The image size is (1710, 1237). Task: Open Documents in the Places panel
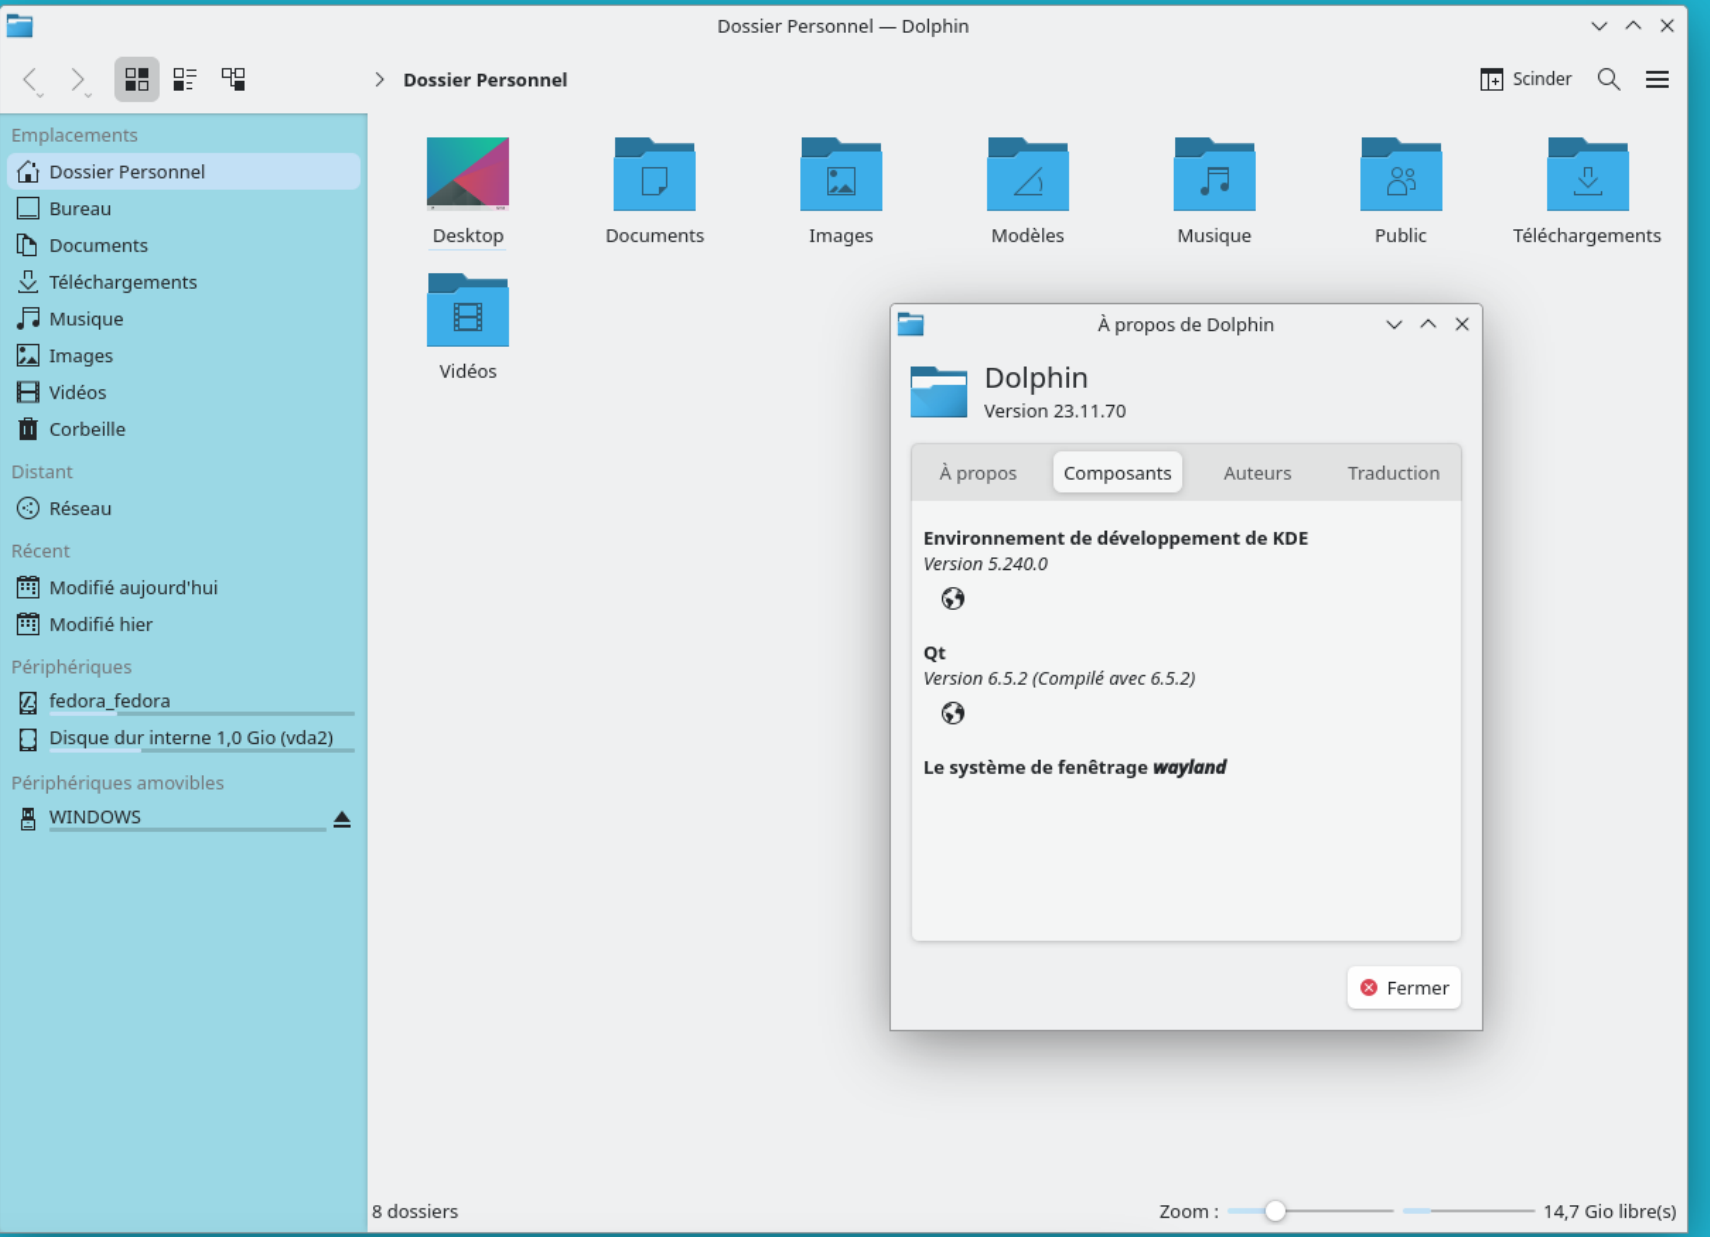[x=184, y=245]
